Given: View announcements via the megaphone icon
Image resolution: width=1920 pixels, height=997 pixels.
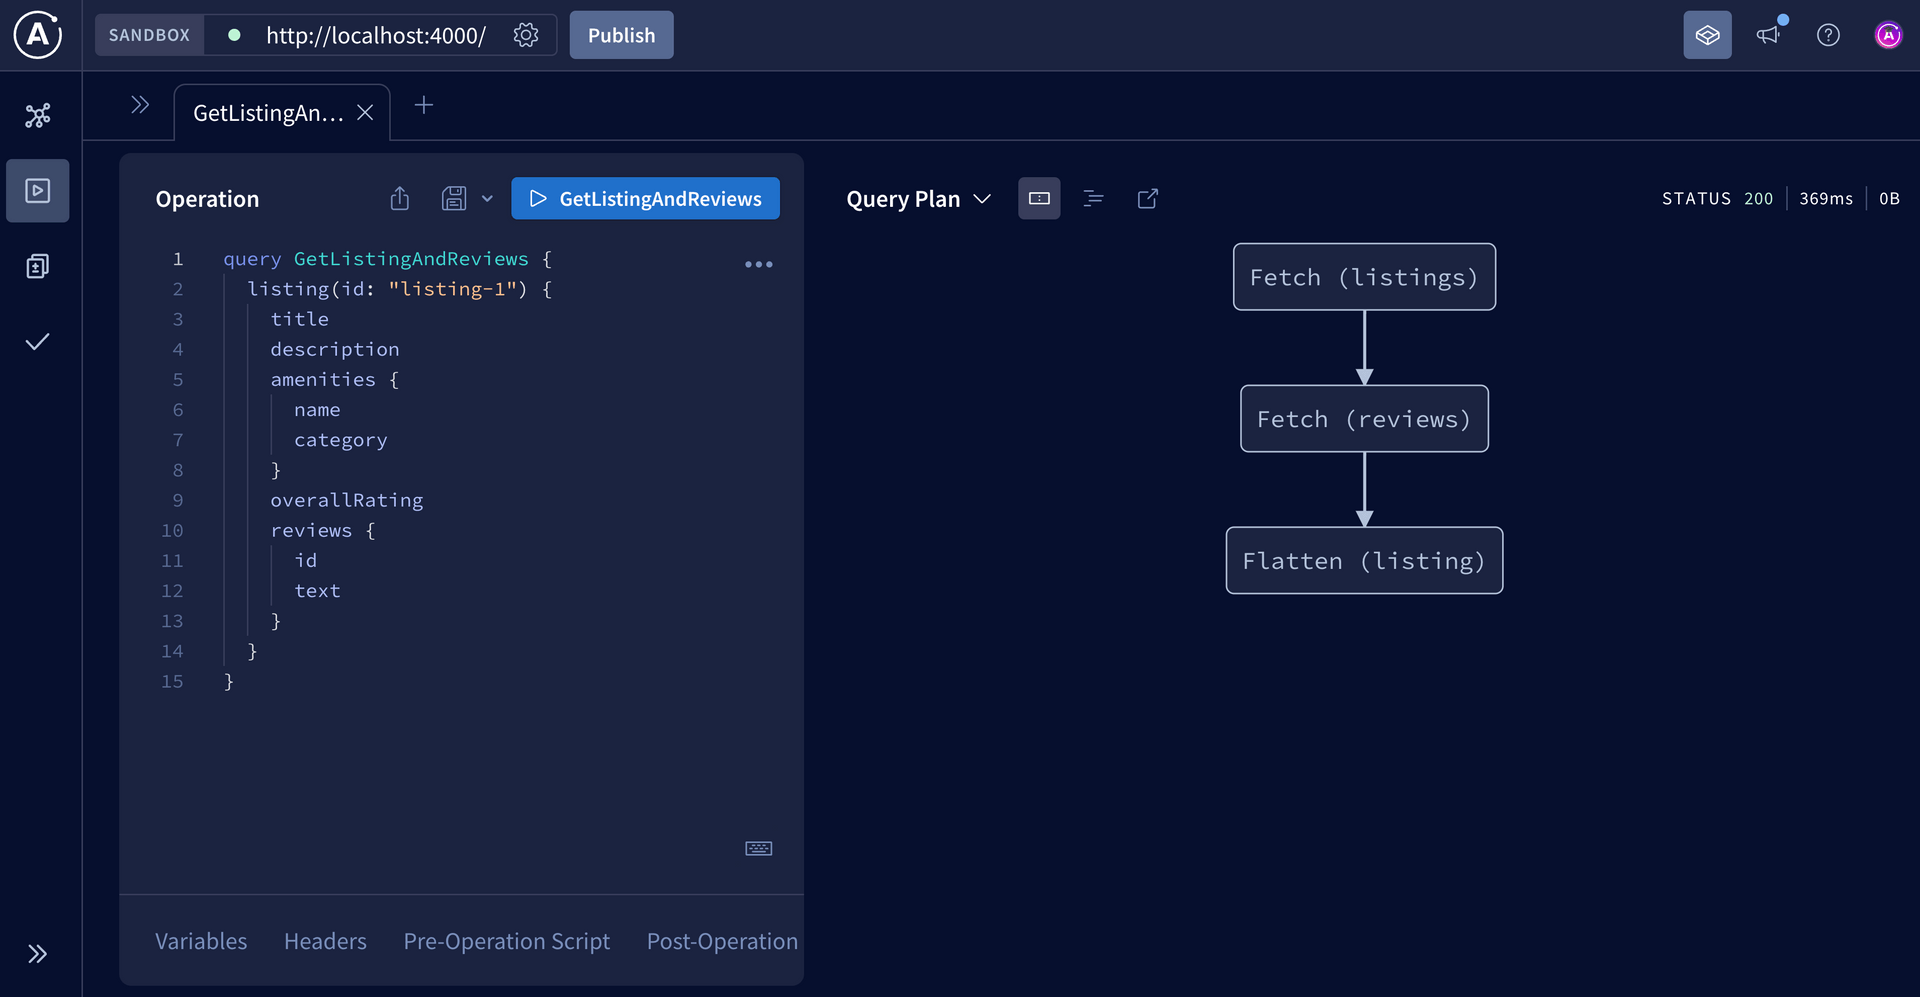Looking at the screenshot, I should click(1769, 34).
